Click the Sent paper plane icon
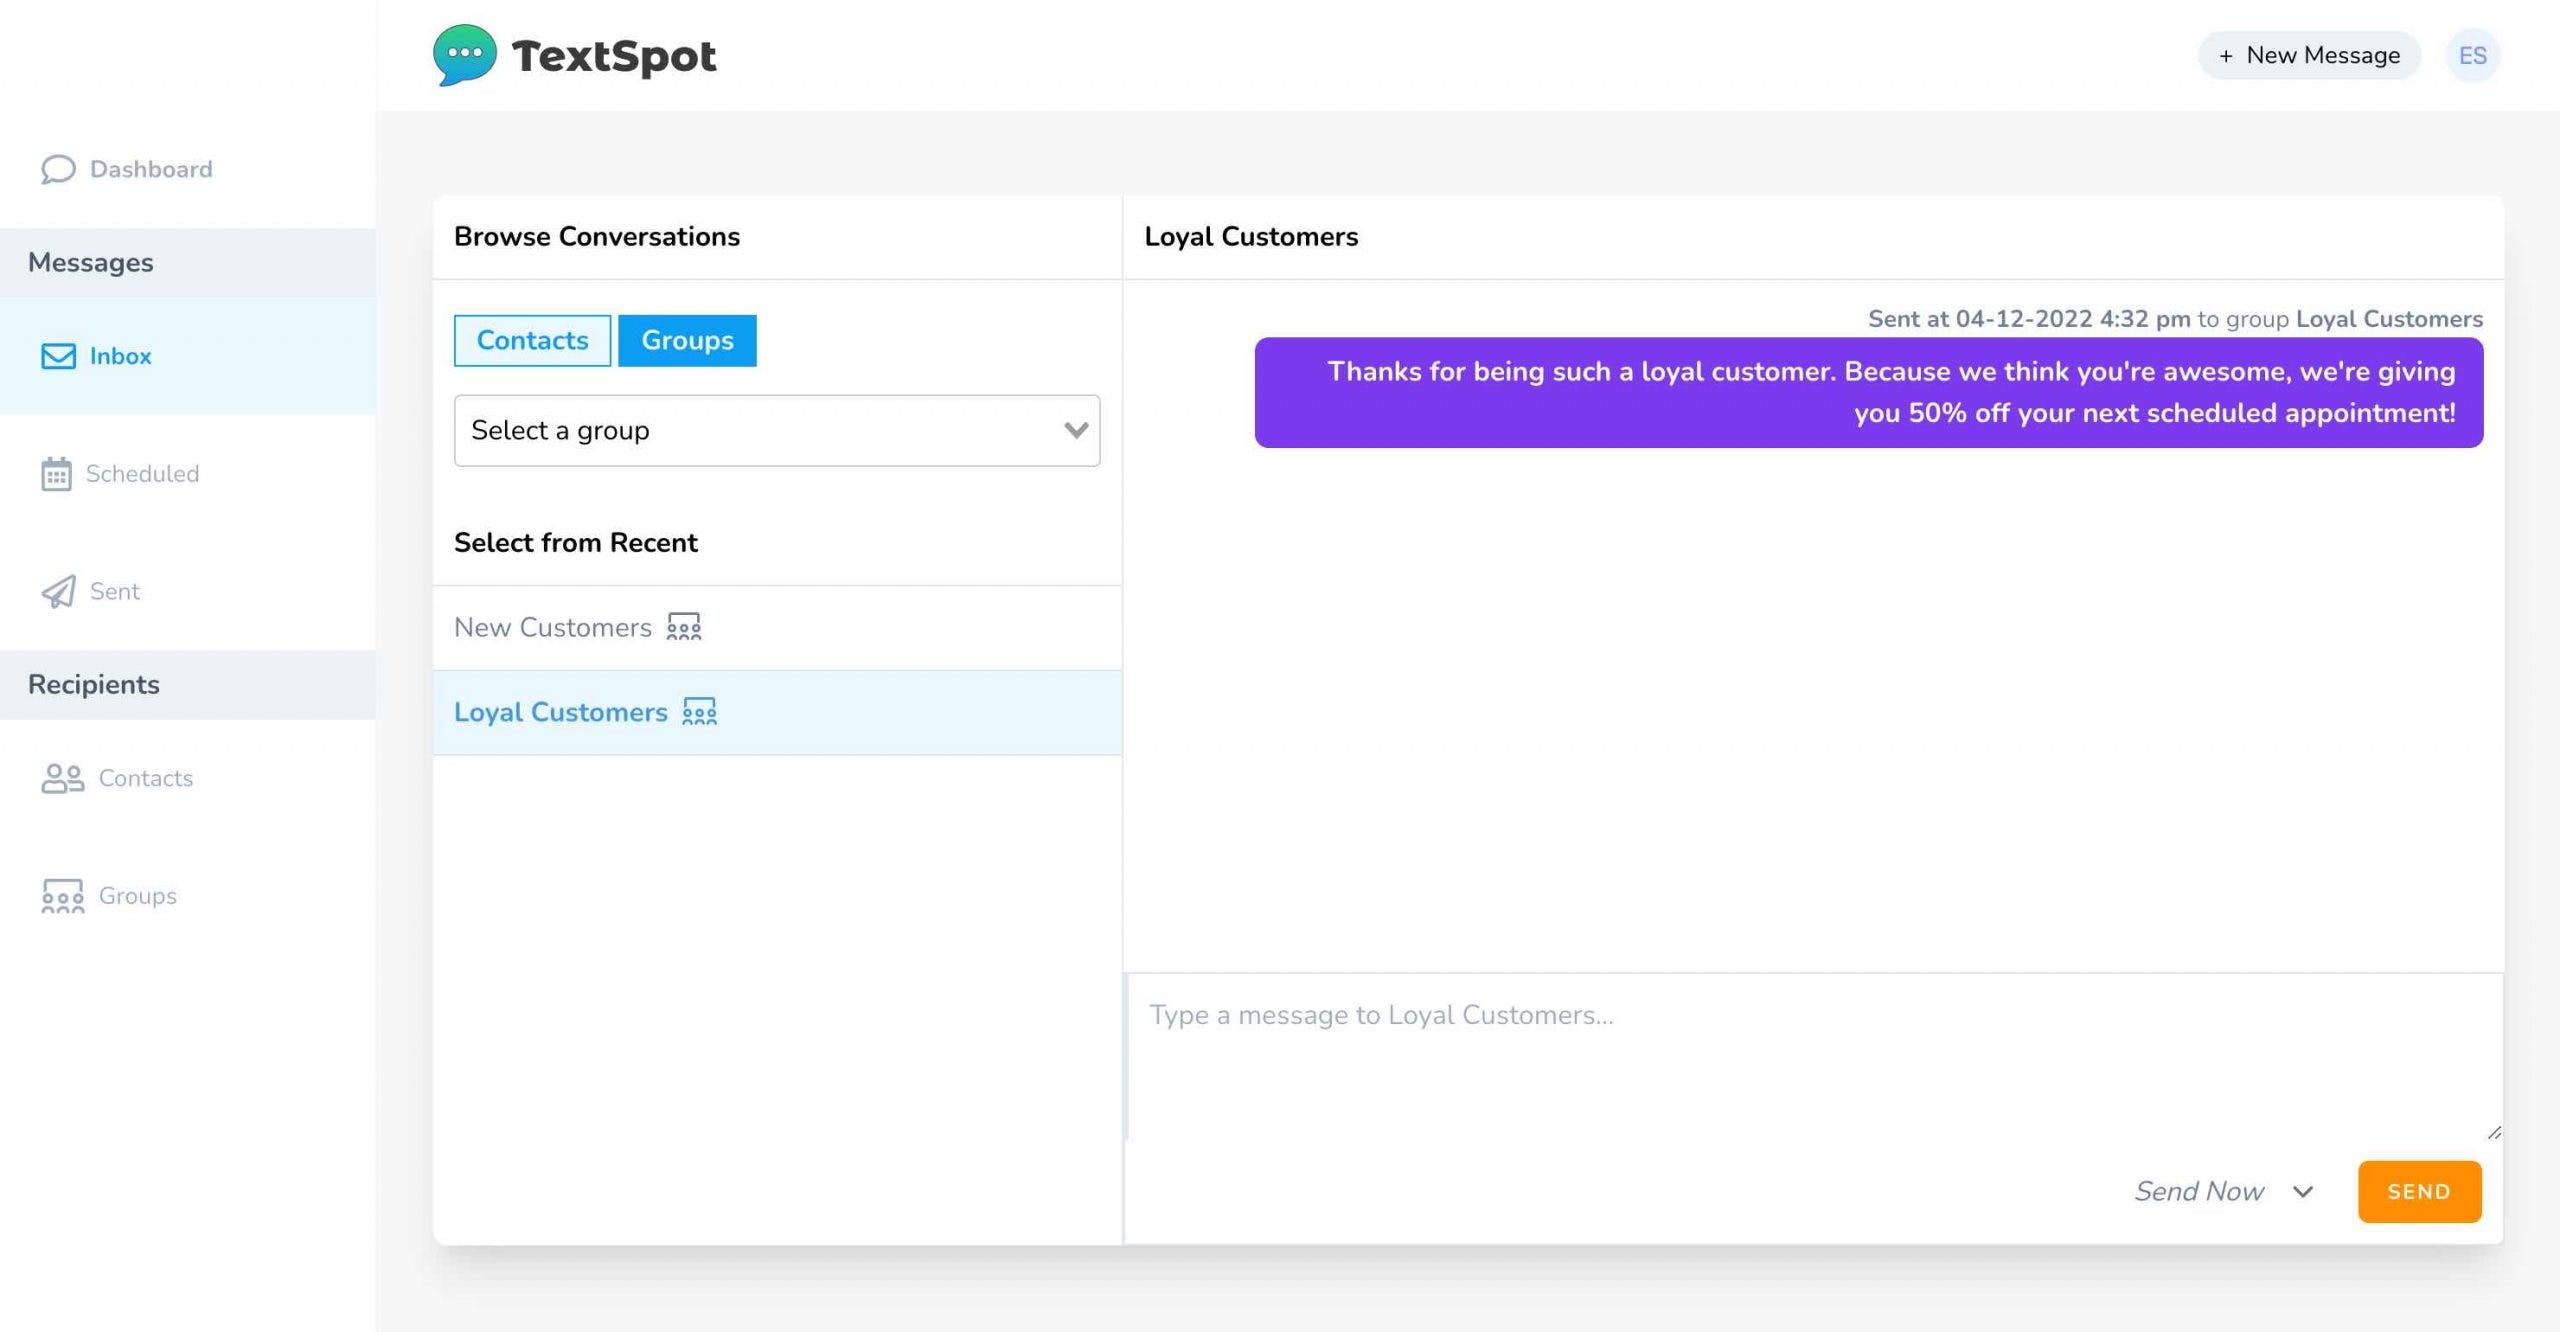 [58, 591]
